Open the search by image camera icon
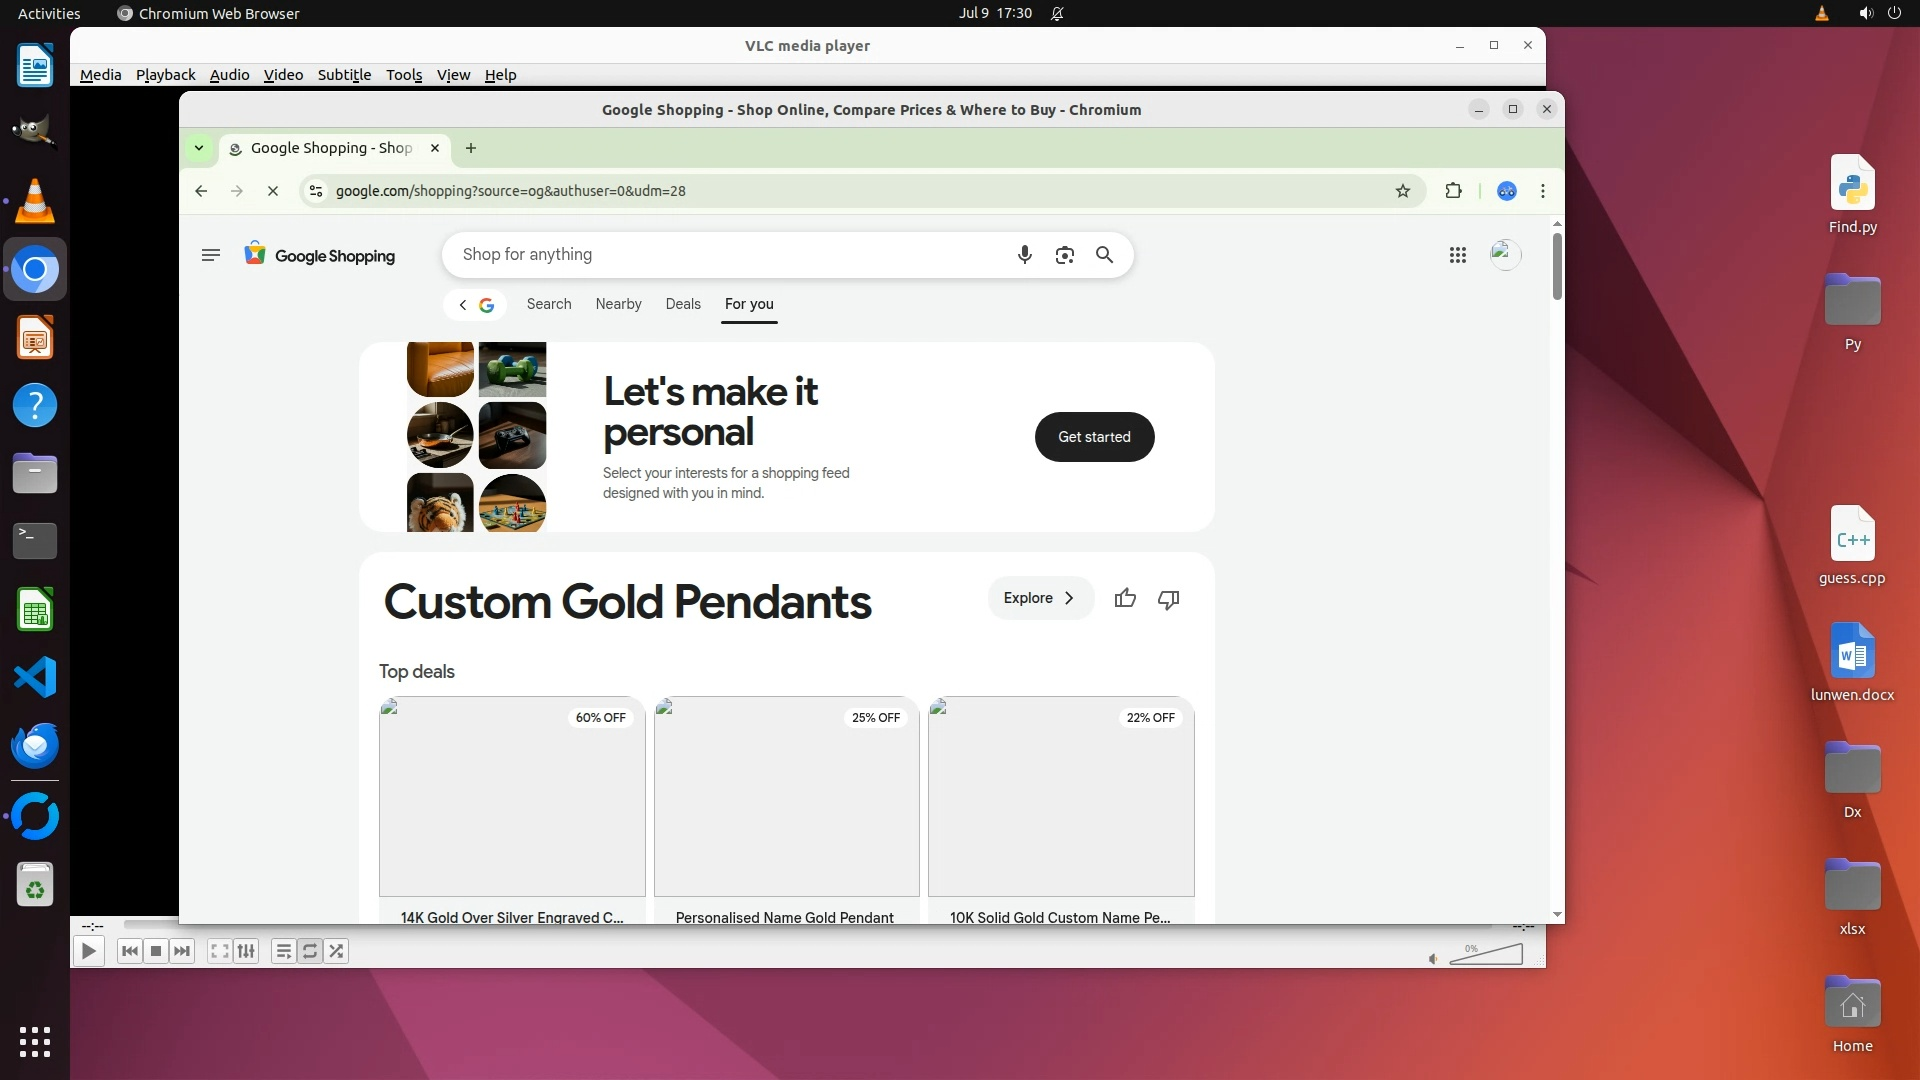The width and height of the screenshot is (1920, 1080). pos(1064,255)
